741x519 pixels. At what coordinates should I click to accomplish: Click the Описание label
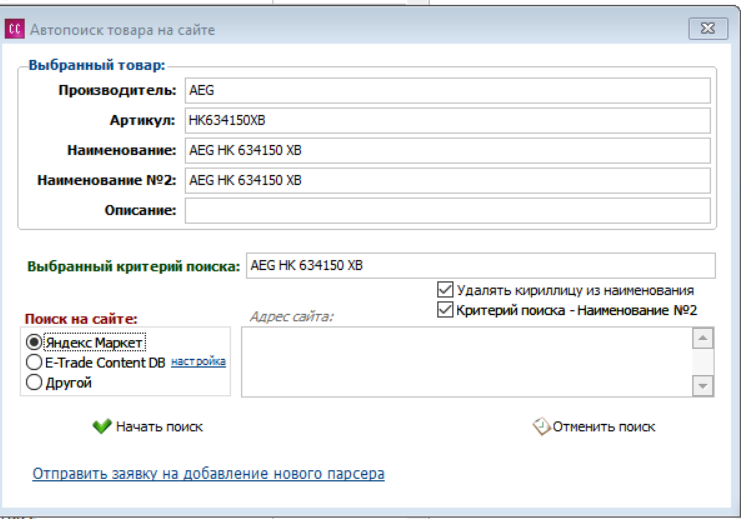[x=140, y=210]
